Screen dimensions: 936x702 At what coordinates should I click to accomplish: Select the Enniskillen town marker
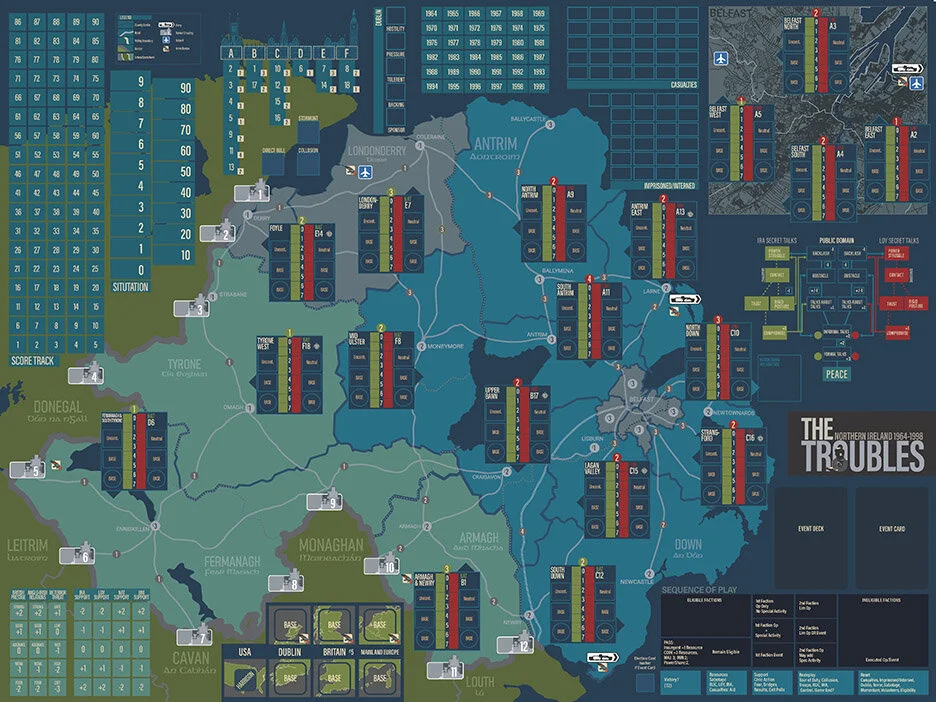click(155, 526)
